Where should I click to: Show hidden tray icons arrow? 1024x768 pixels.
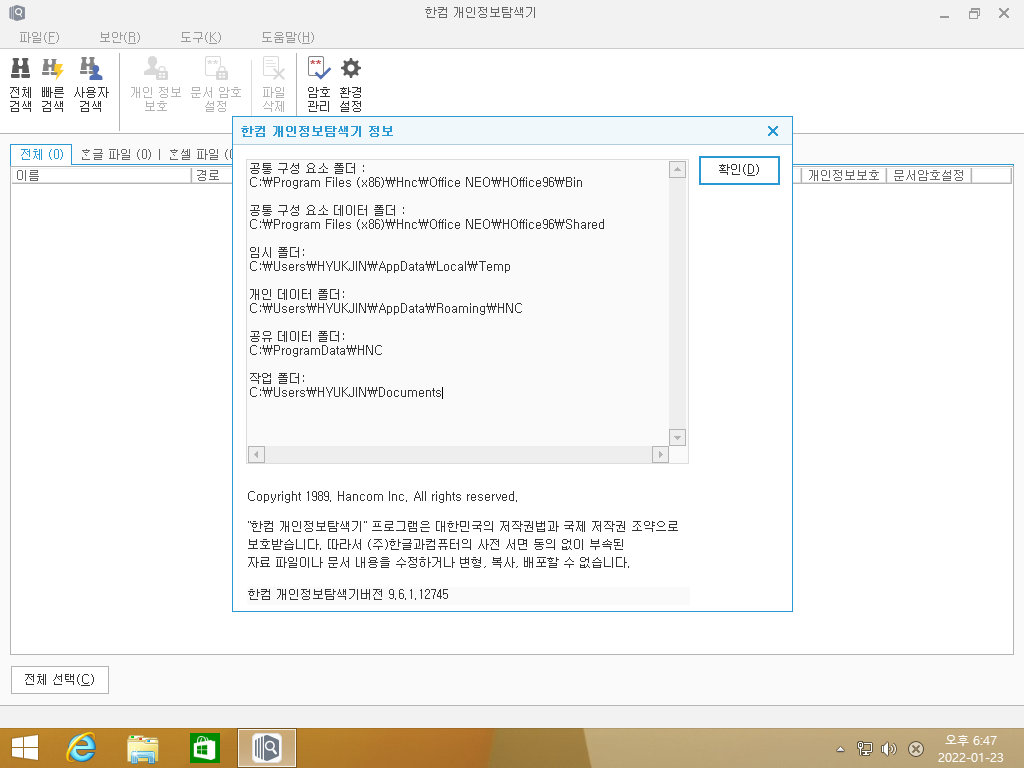click(840, 749)
